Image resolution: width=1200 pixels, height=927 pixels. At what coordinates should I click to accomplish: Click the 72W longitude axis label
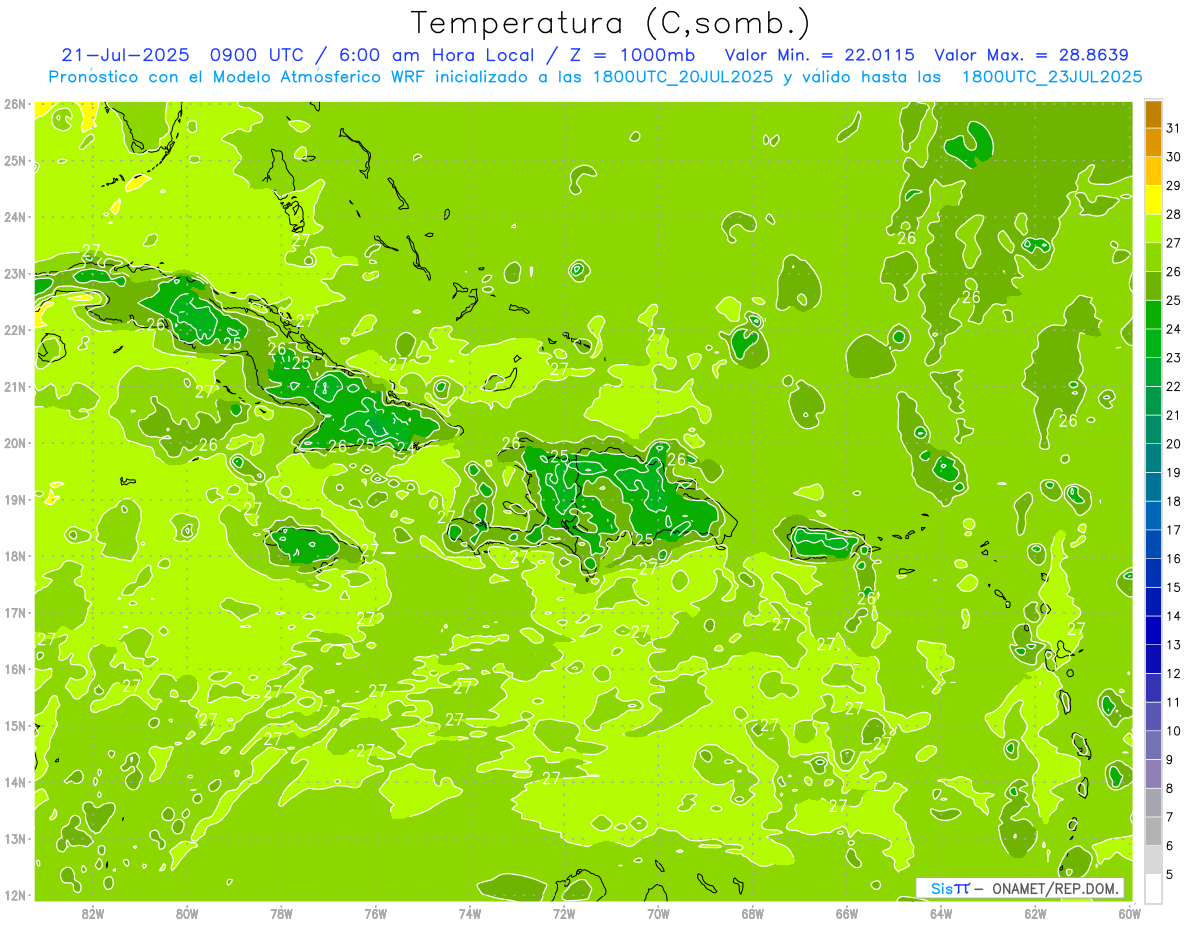pyautogui.click(x=564, y=913)
